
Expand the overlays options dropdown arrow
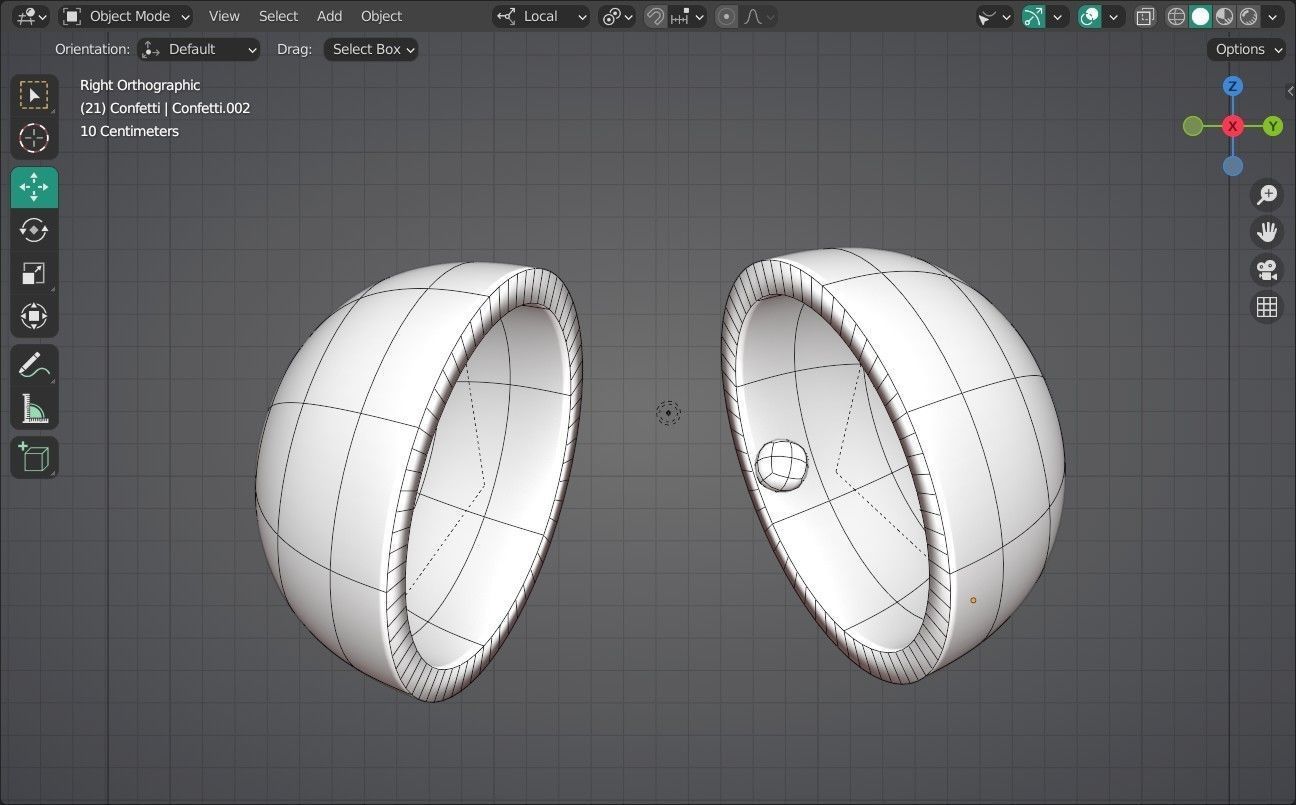click(x=1113, y=16)
